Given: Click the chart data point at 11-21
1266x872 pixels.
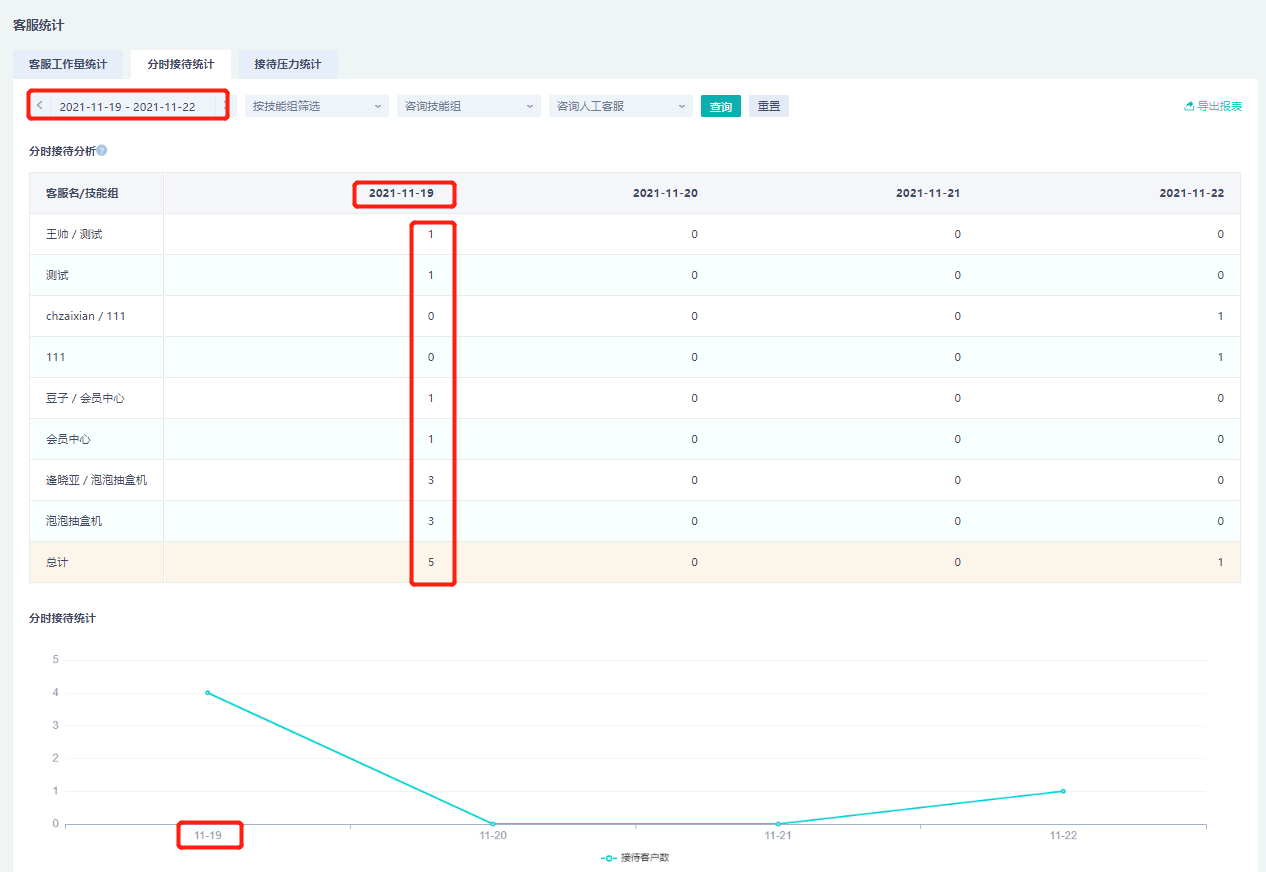Looking at the screenshot, I should click(x=778, y=824).
